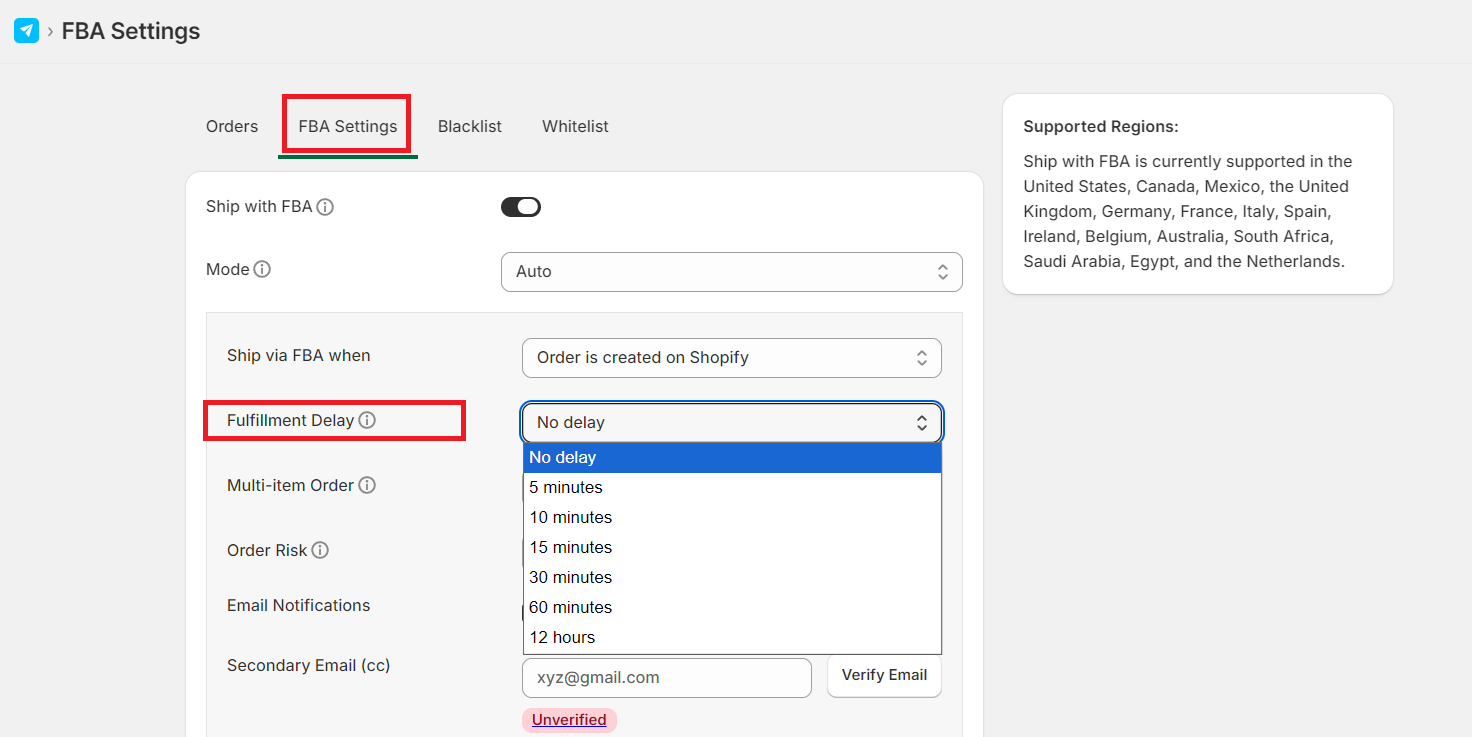Pick the 60 minutes option
Screen dimensions: 1472x737
click(570, 608)
